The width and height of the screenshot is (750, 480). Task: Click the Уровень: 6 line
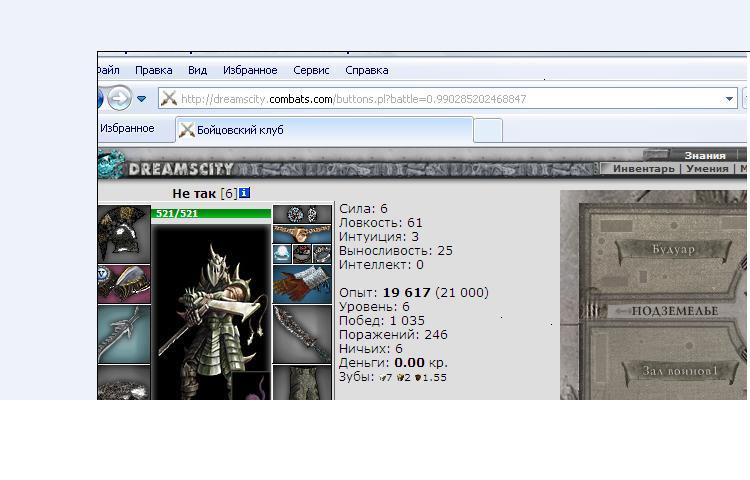pos(374,306)
